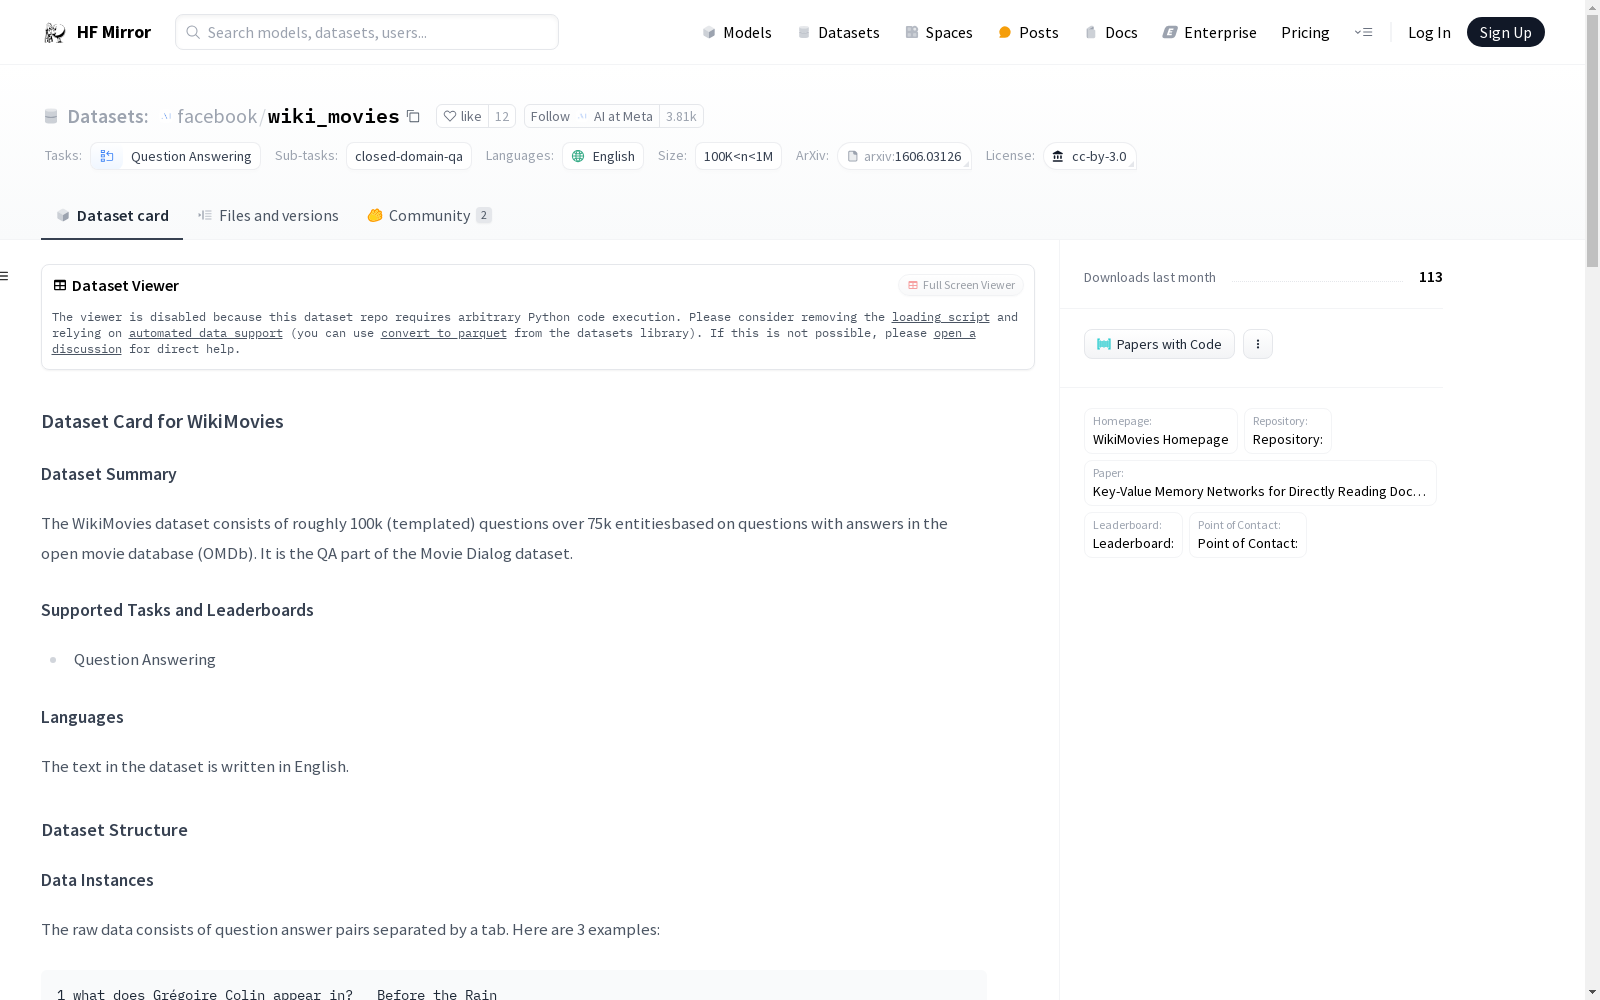Click the Log In link
The width and height of the screenshot is (1600, 1000).
tap(1429, 32)
